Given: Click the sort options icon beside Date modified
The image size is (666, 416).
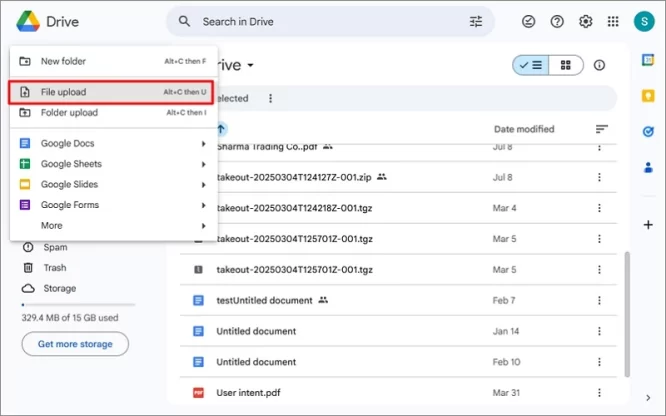Looking at the screenshot, I should (601, 129).
